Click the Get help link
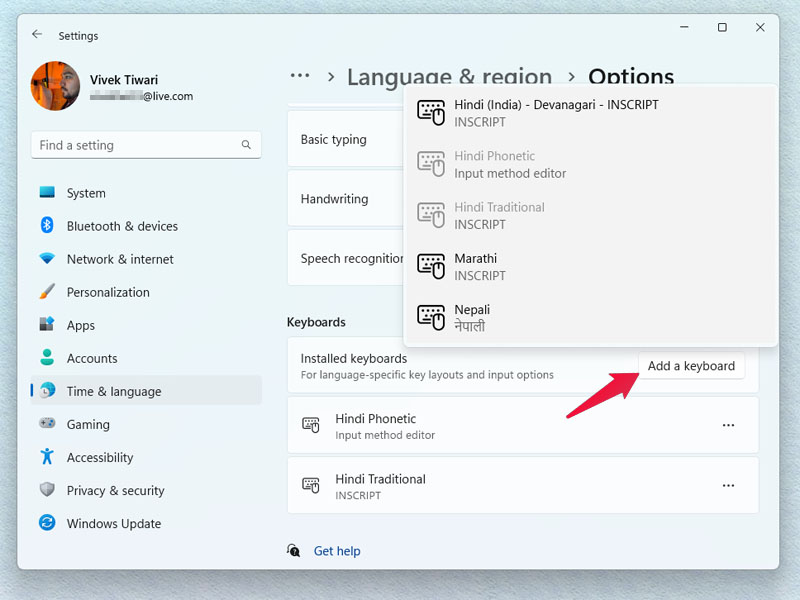The height and width of the screenshot is (600, 800). pos(337,551)
